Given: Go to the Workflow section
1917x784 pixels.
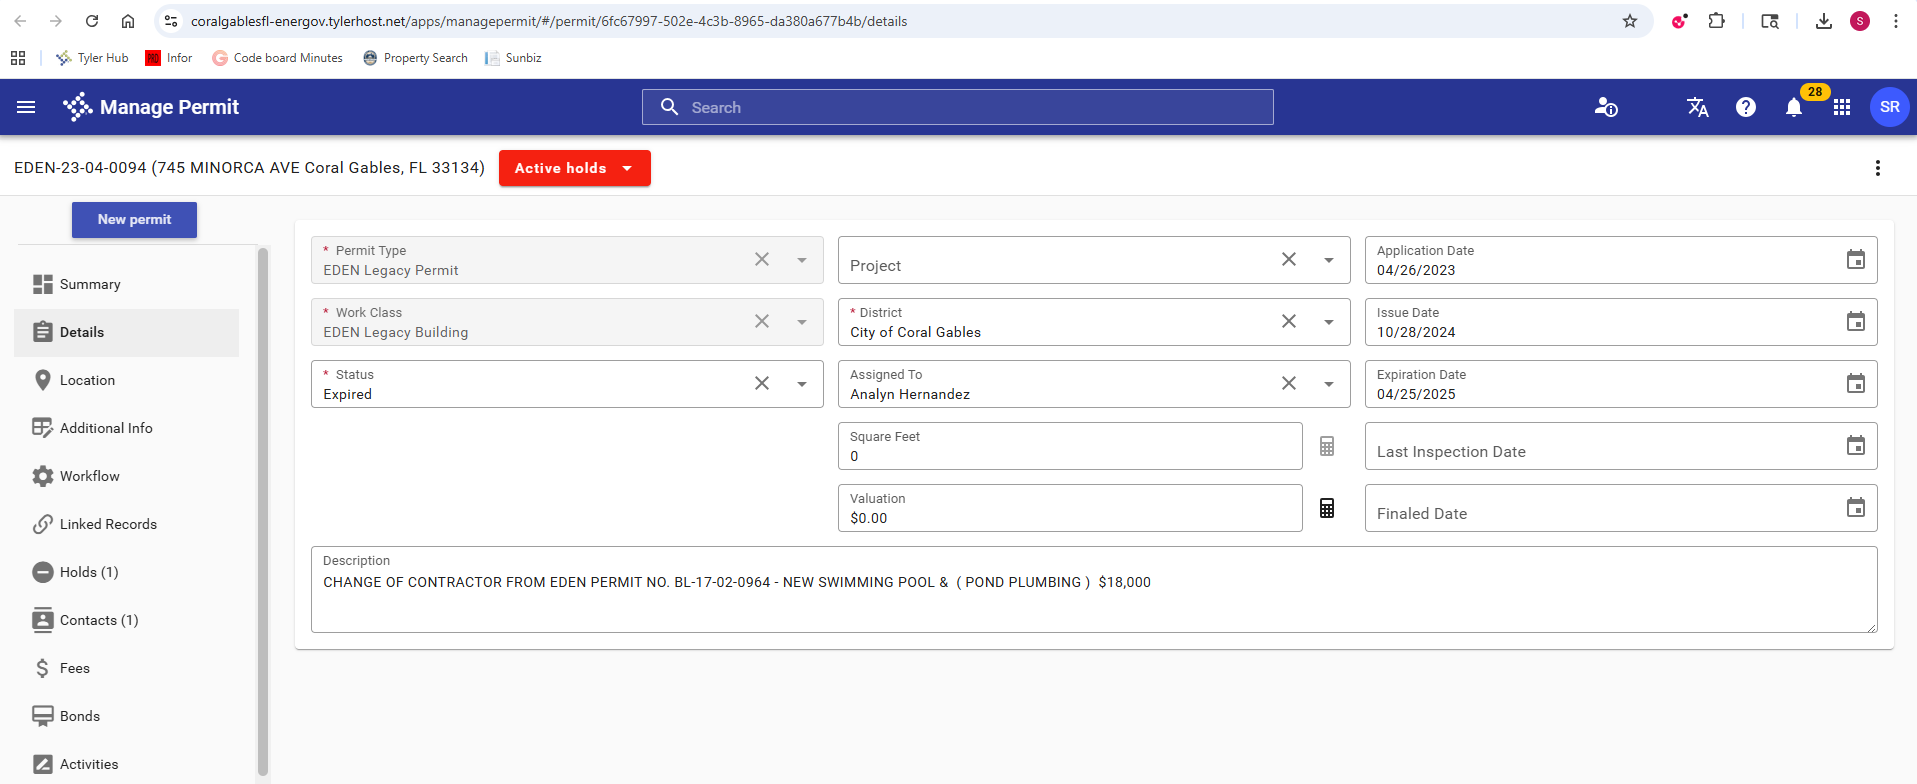Looking at the screenshot, I should (x=89, y=476).
